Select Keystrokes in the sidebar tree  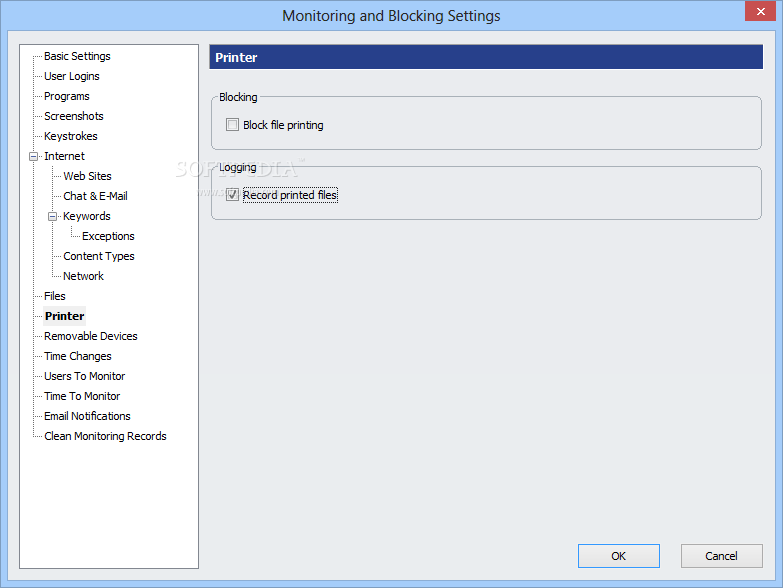tap(70, 136)
